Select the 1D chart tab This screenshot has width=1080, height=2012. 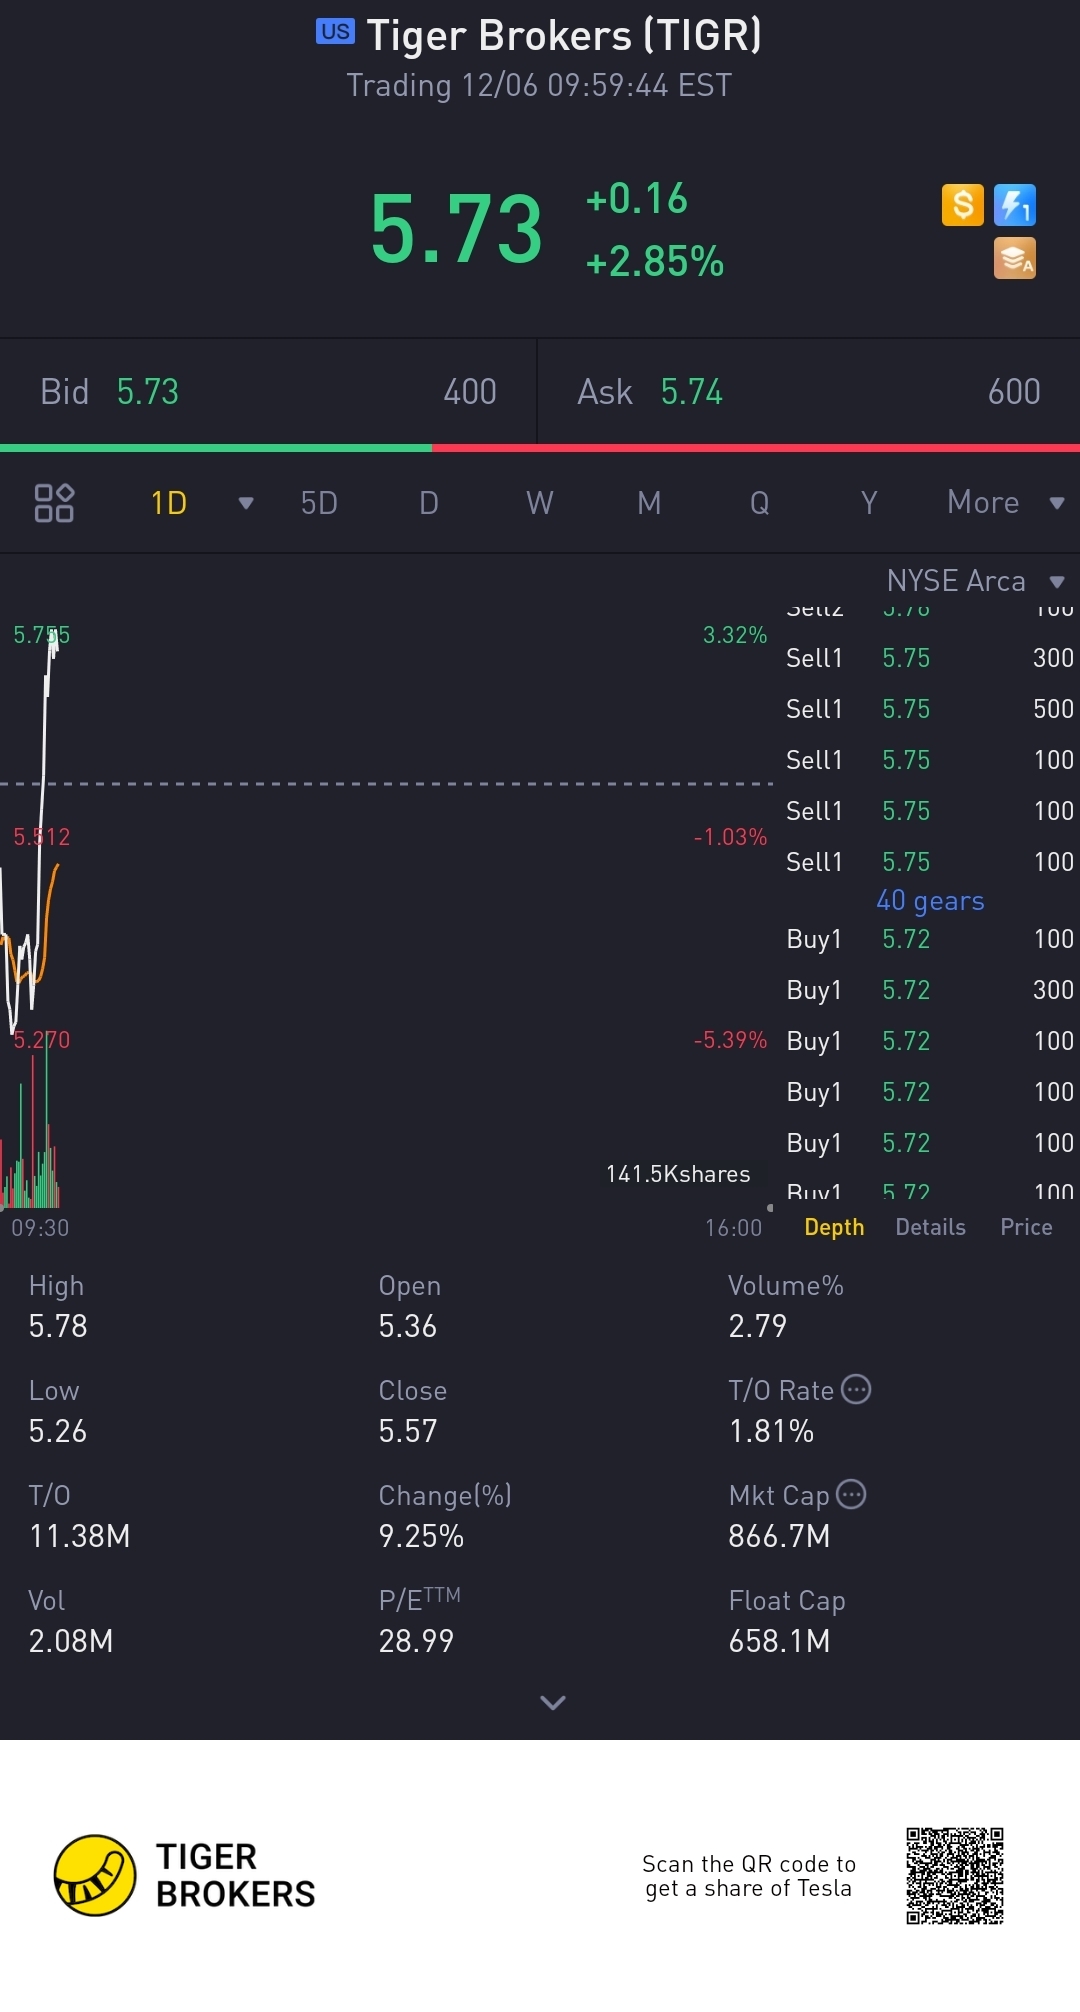pyautogui.click(x=169, y=503)
